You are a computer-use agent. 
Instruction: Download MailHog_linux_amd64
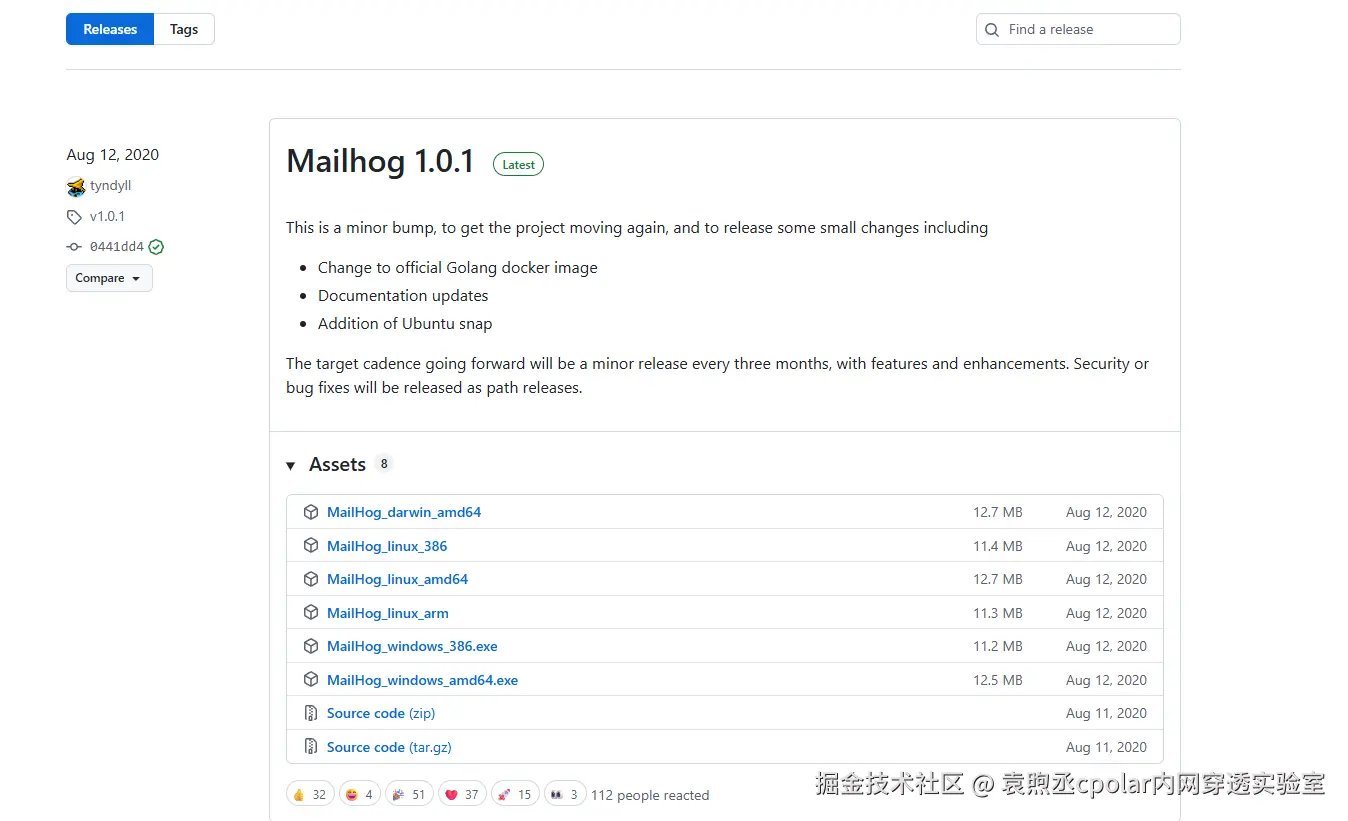click(x=397, y=579)
